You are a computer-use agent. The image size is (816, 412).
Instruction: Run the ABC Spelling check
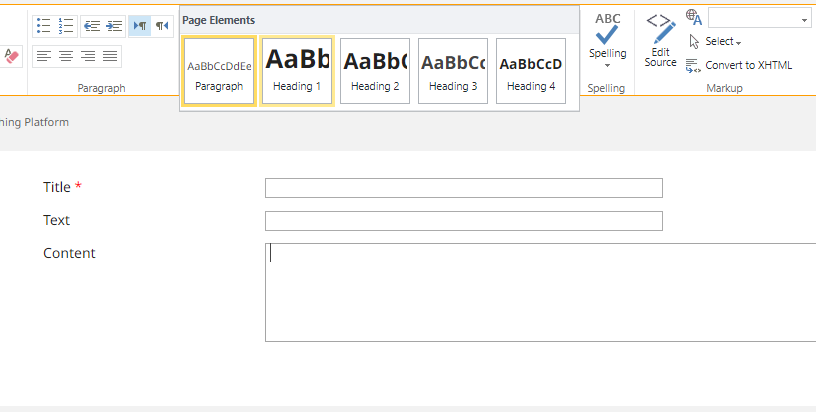(x=607, y=35)
